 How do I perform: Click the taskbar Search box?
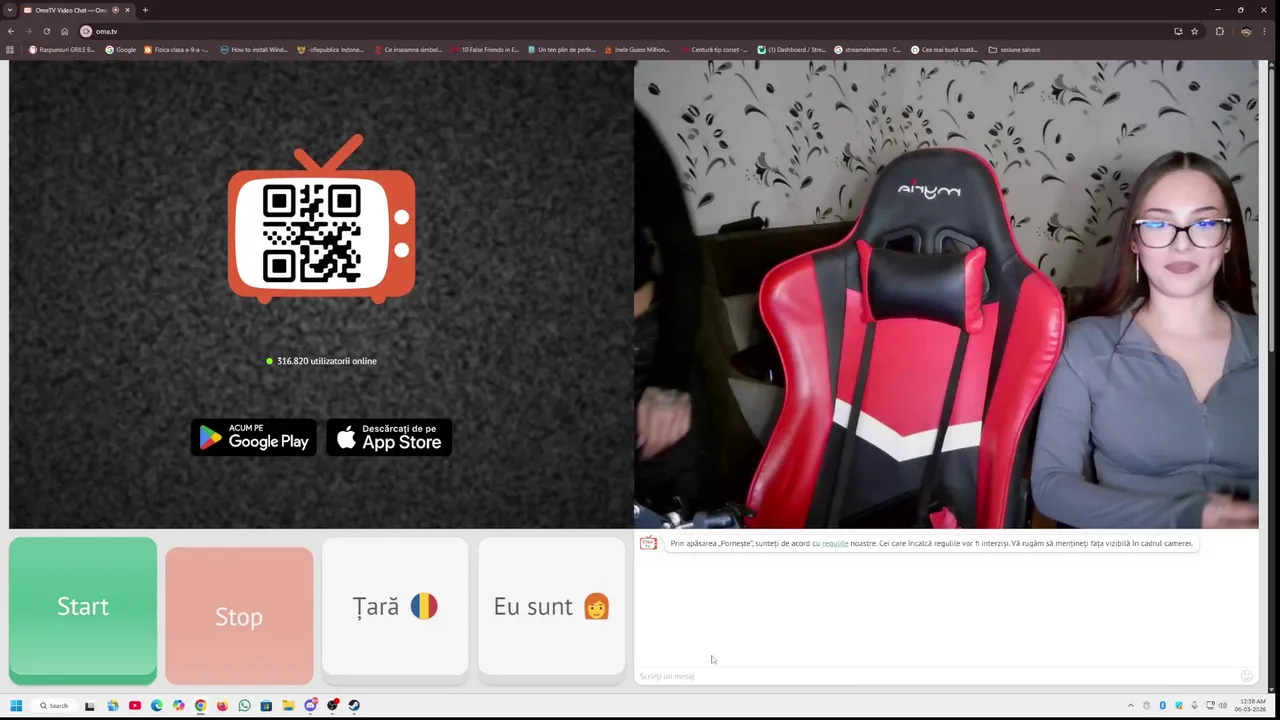click(x=54, y=705)
